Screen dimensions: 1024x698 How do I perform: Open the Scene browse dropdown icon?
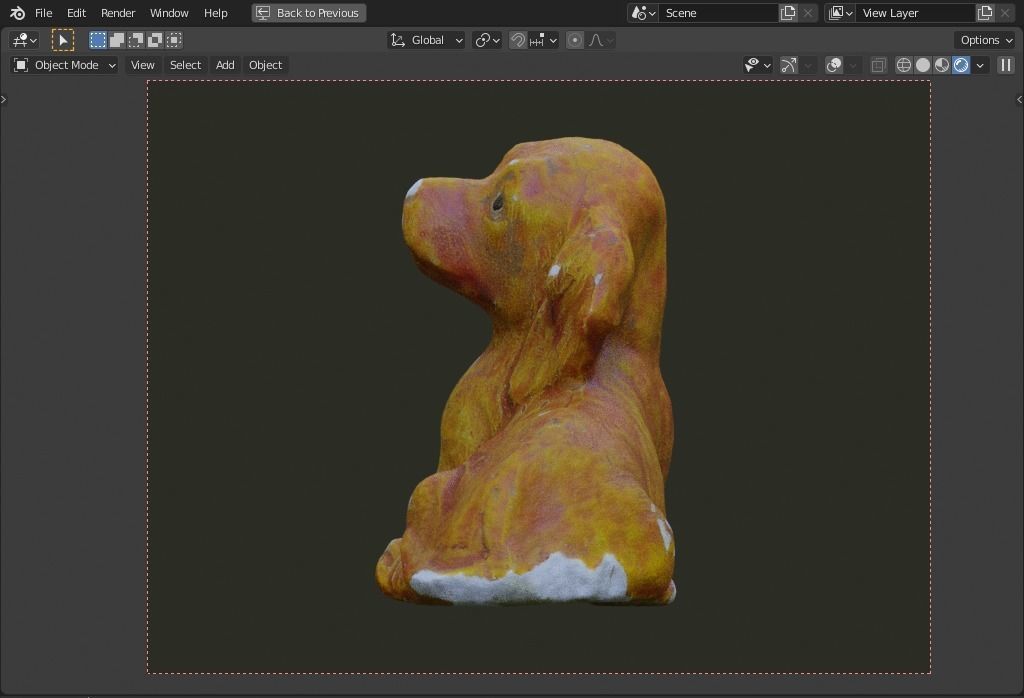click(643, 13)
